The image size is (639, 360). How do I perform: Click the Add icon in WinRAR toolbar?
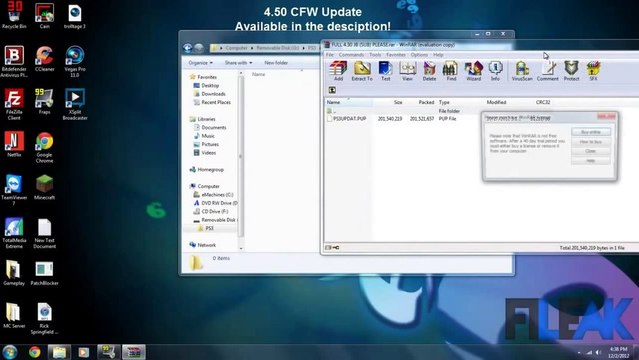[x=338, y=71]
